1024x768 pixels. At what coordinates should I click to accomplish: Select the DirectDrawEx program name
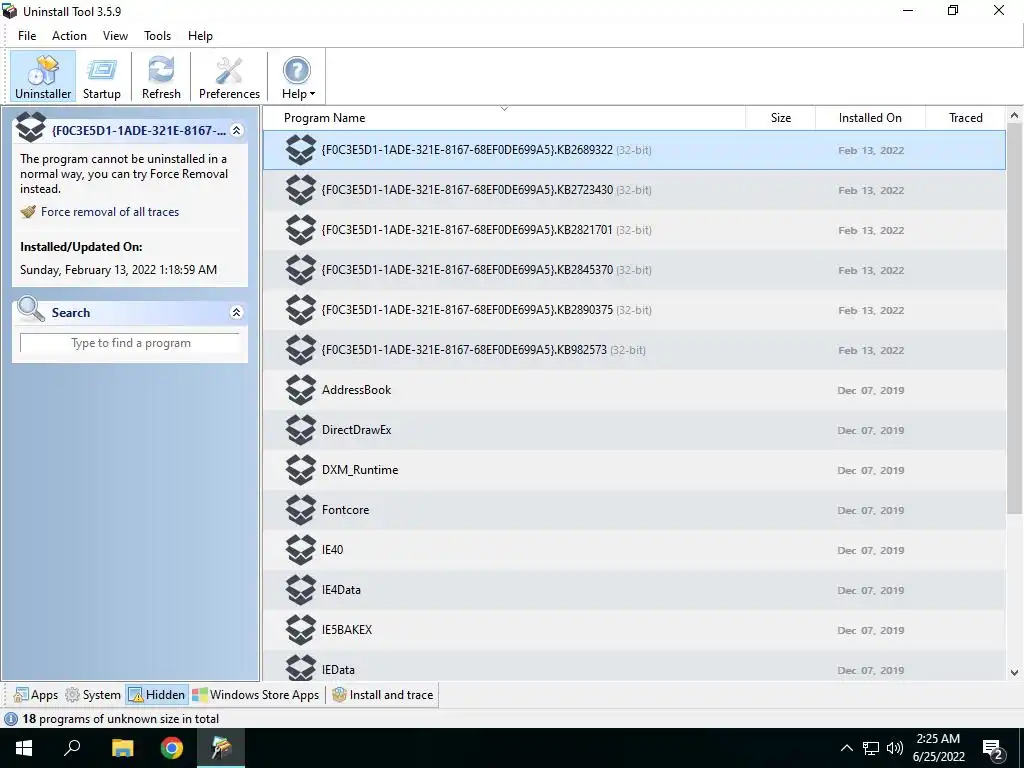(357, 430)
